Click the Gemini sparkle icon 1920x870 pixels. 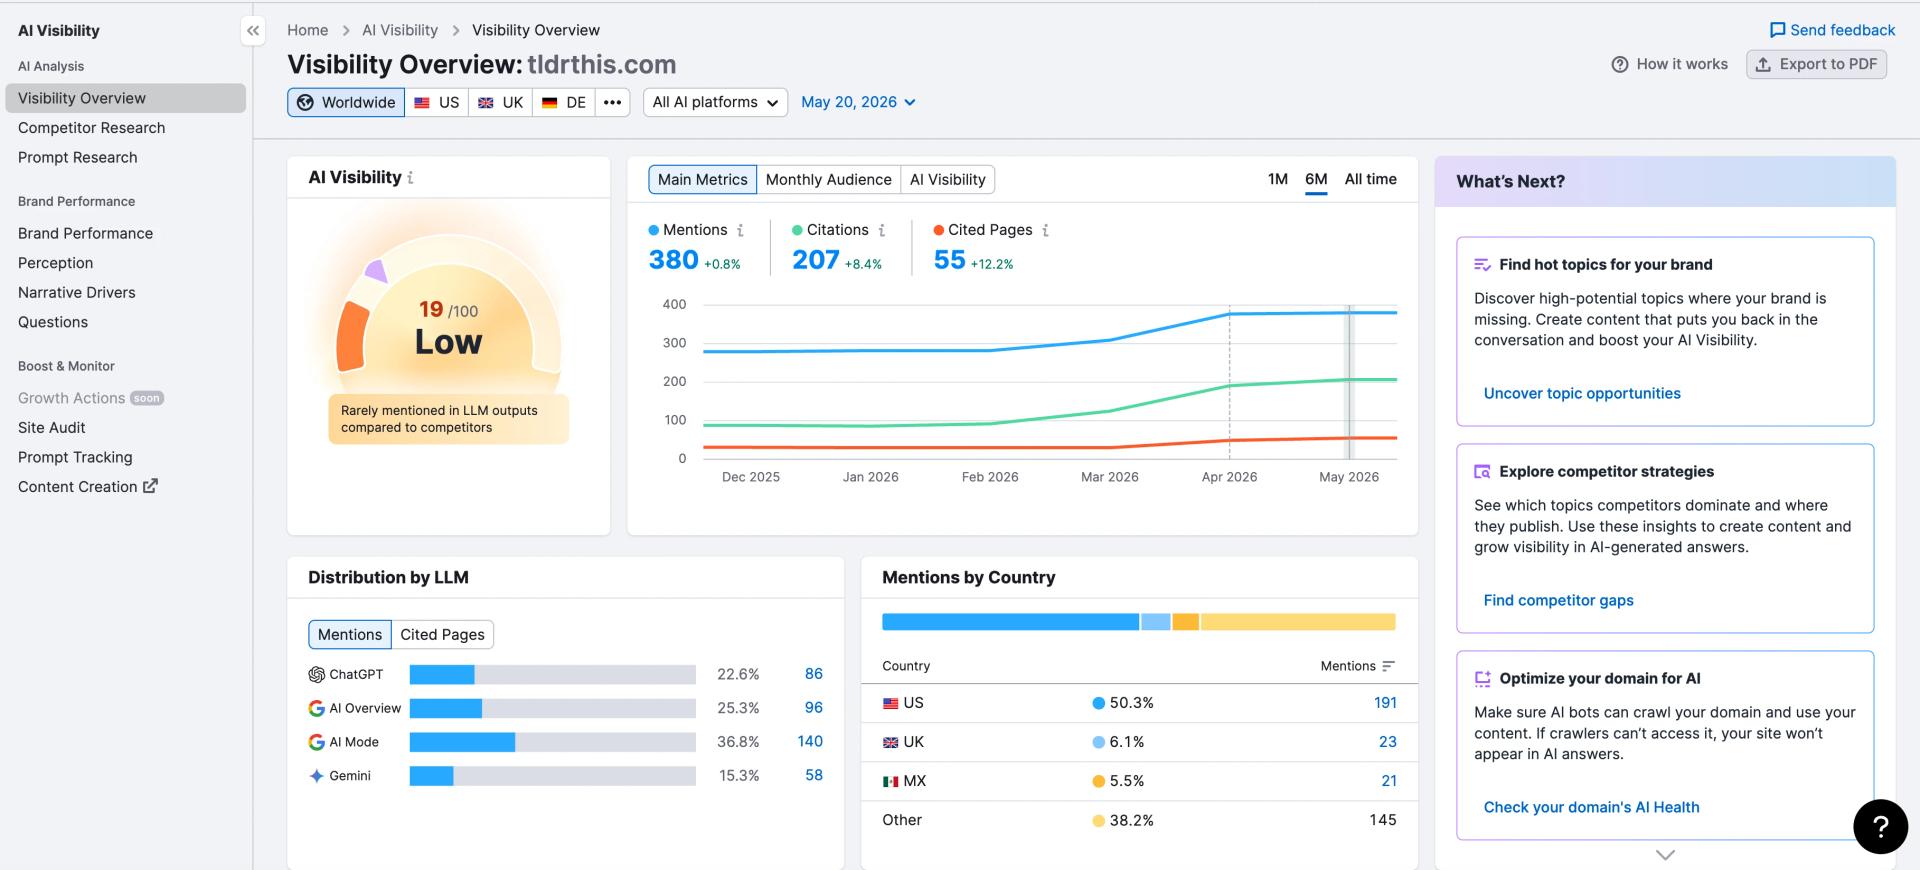(x=317, y=776)
